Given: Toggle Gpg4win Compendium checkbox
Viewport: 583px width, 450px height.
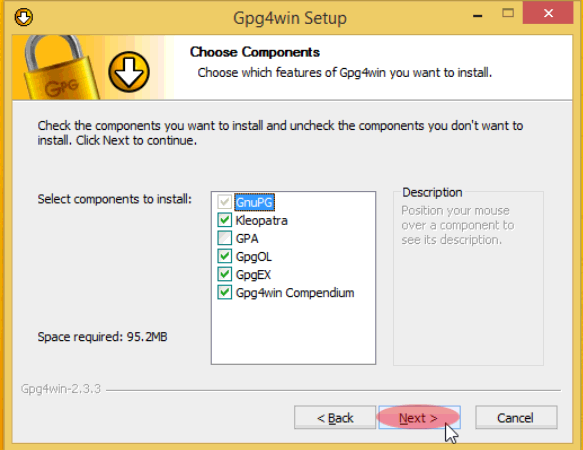Looking at the screenshot, I should pos(225,292).
